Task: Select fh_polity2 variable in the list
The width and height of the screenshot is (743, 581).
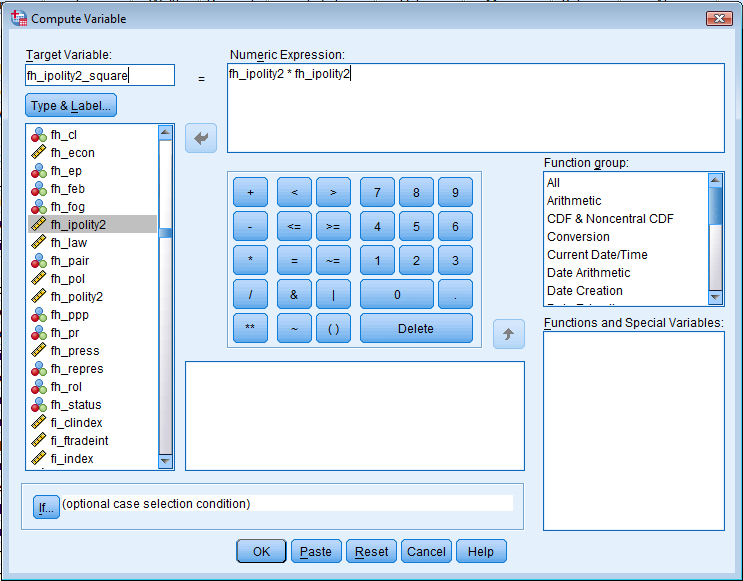Action: (x=77, y=297)
